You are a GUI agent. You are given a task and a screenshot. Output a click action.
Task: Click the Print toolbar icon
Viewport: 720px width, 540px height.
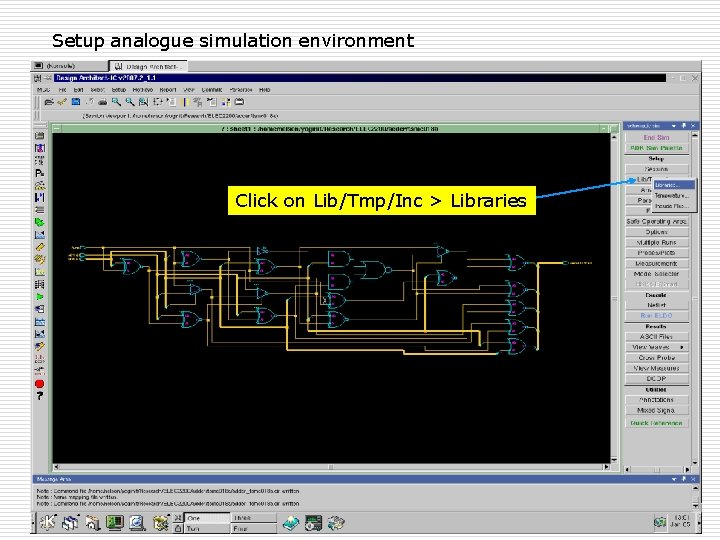click(x=103, y=102)
